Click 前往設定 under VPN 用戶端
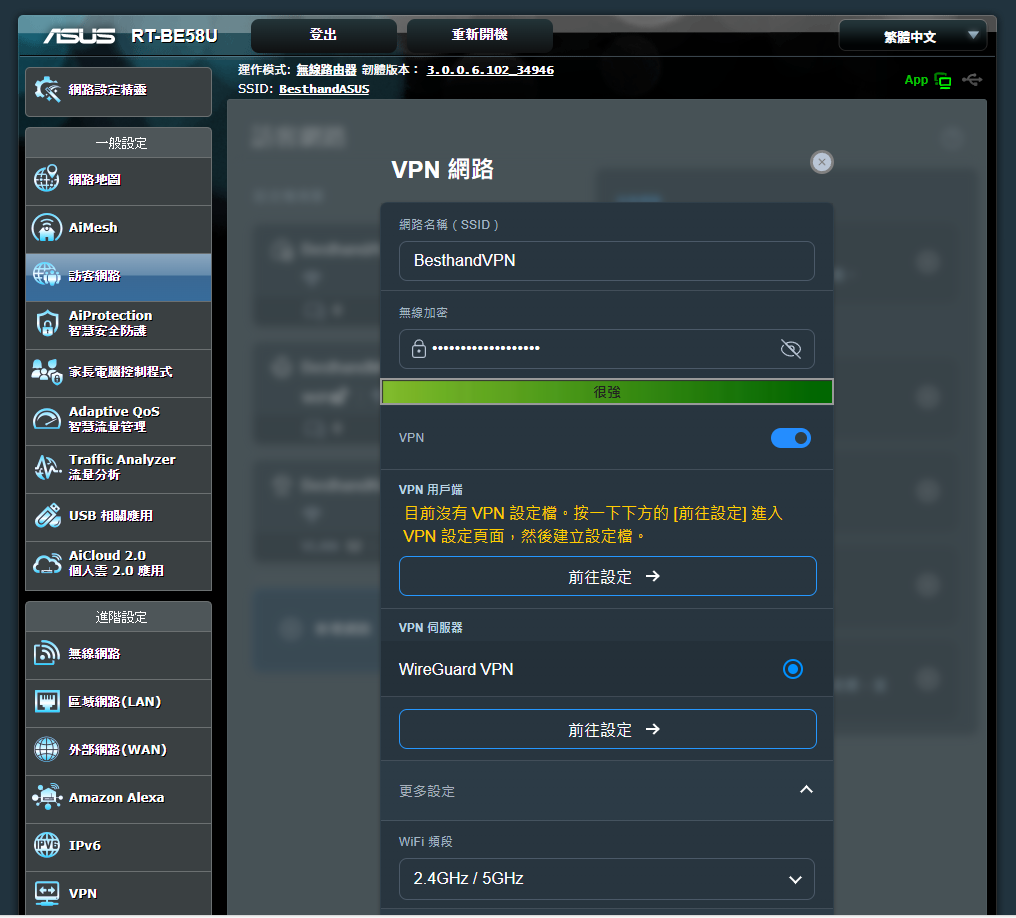The height and width of the screenshot is (918, 1016). [x=607, y=577]
